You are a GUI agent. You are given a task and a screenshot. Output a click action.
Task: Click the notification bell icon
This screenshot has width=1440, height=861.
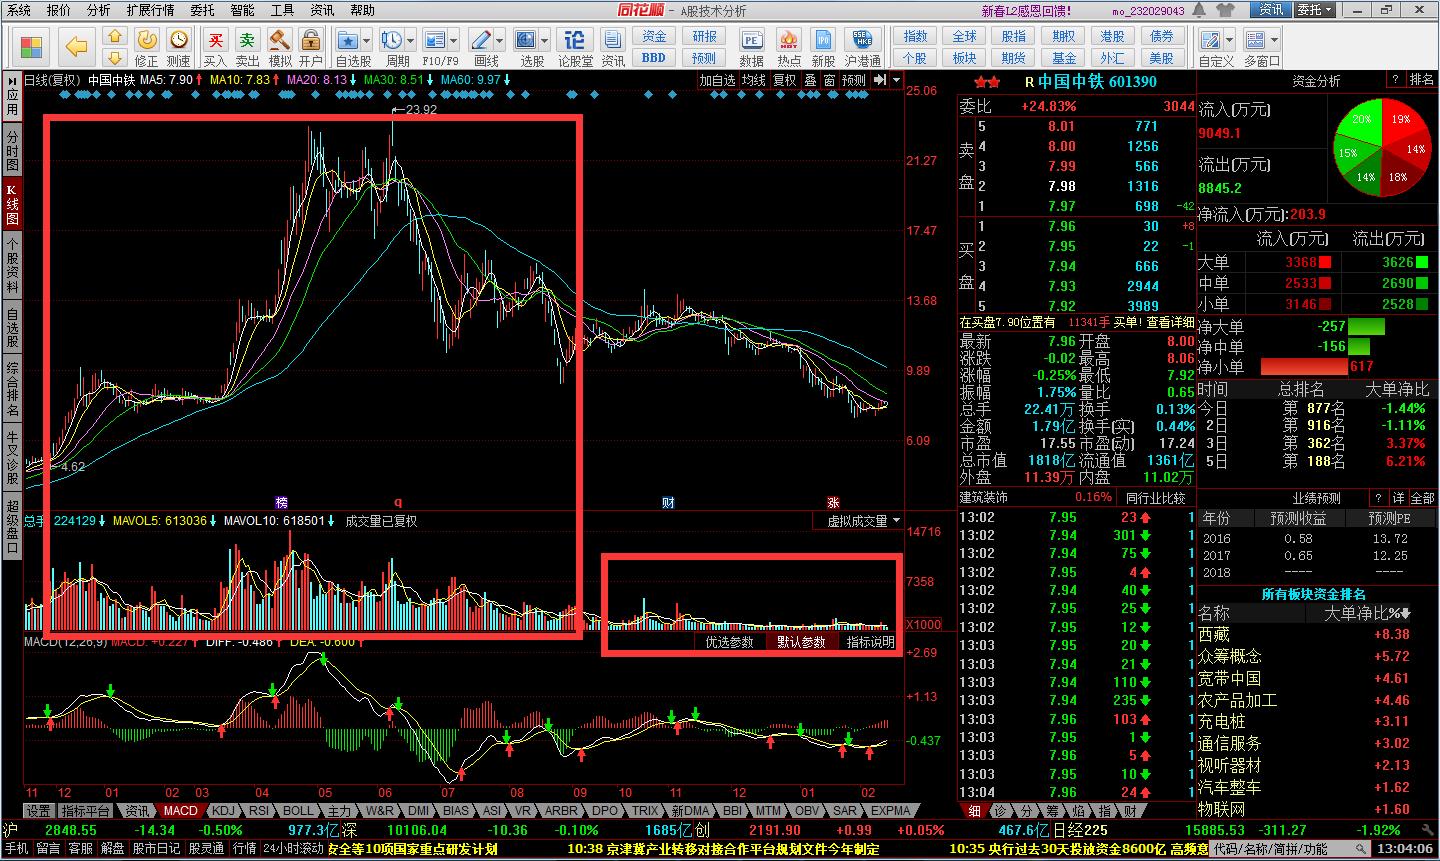pyautogui.click(x=1198, y=10)
